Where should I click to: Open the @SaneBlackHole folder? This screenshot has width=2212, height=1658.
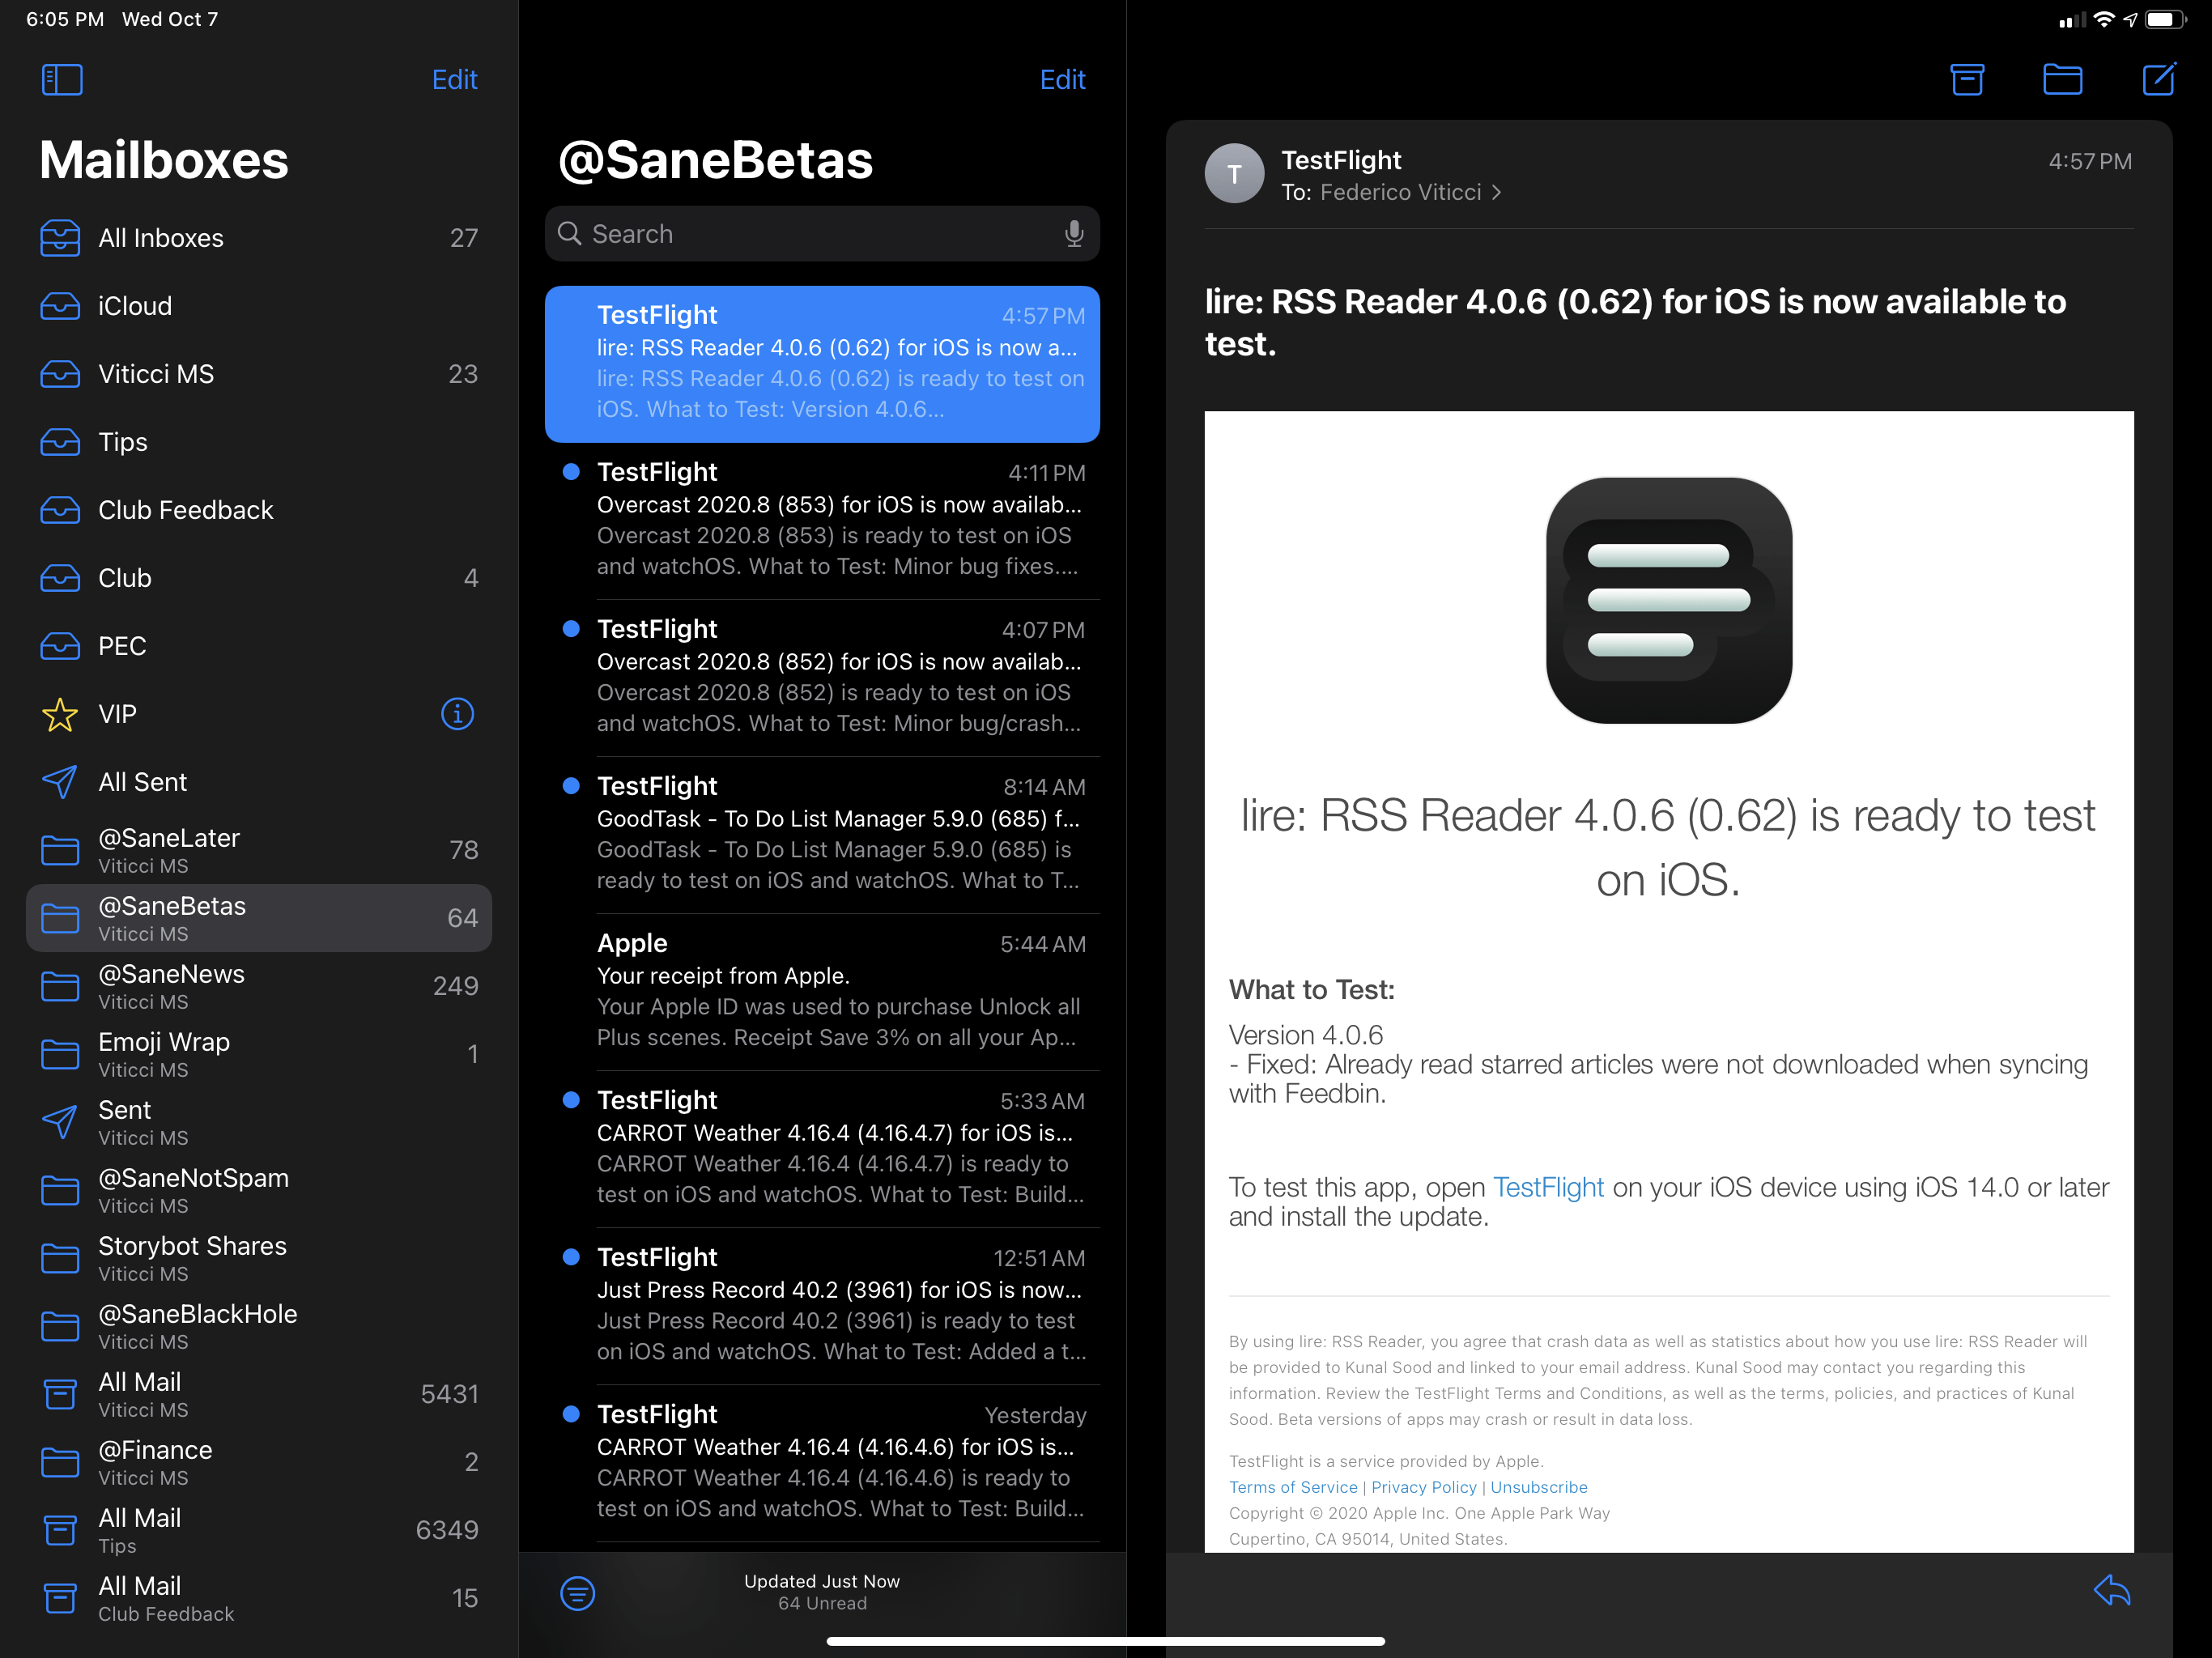259,1326
